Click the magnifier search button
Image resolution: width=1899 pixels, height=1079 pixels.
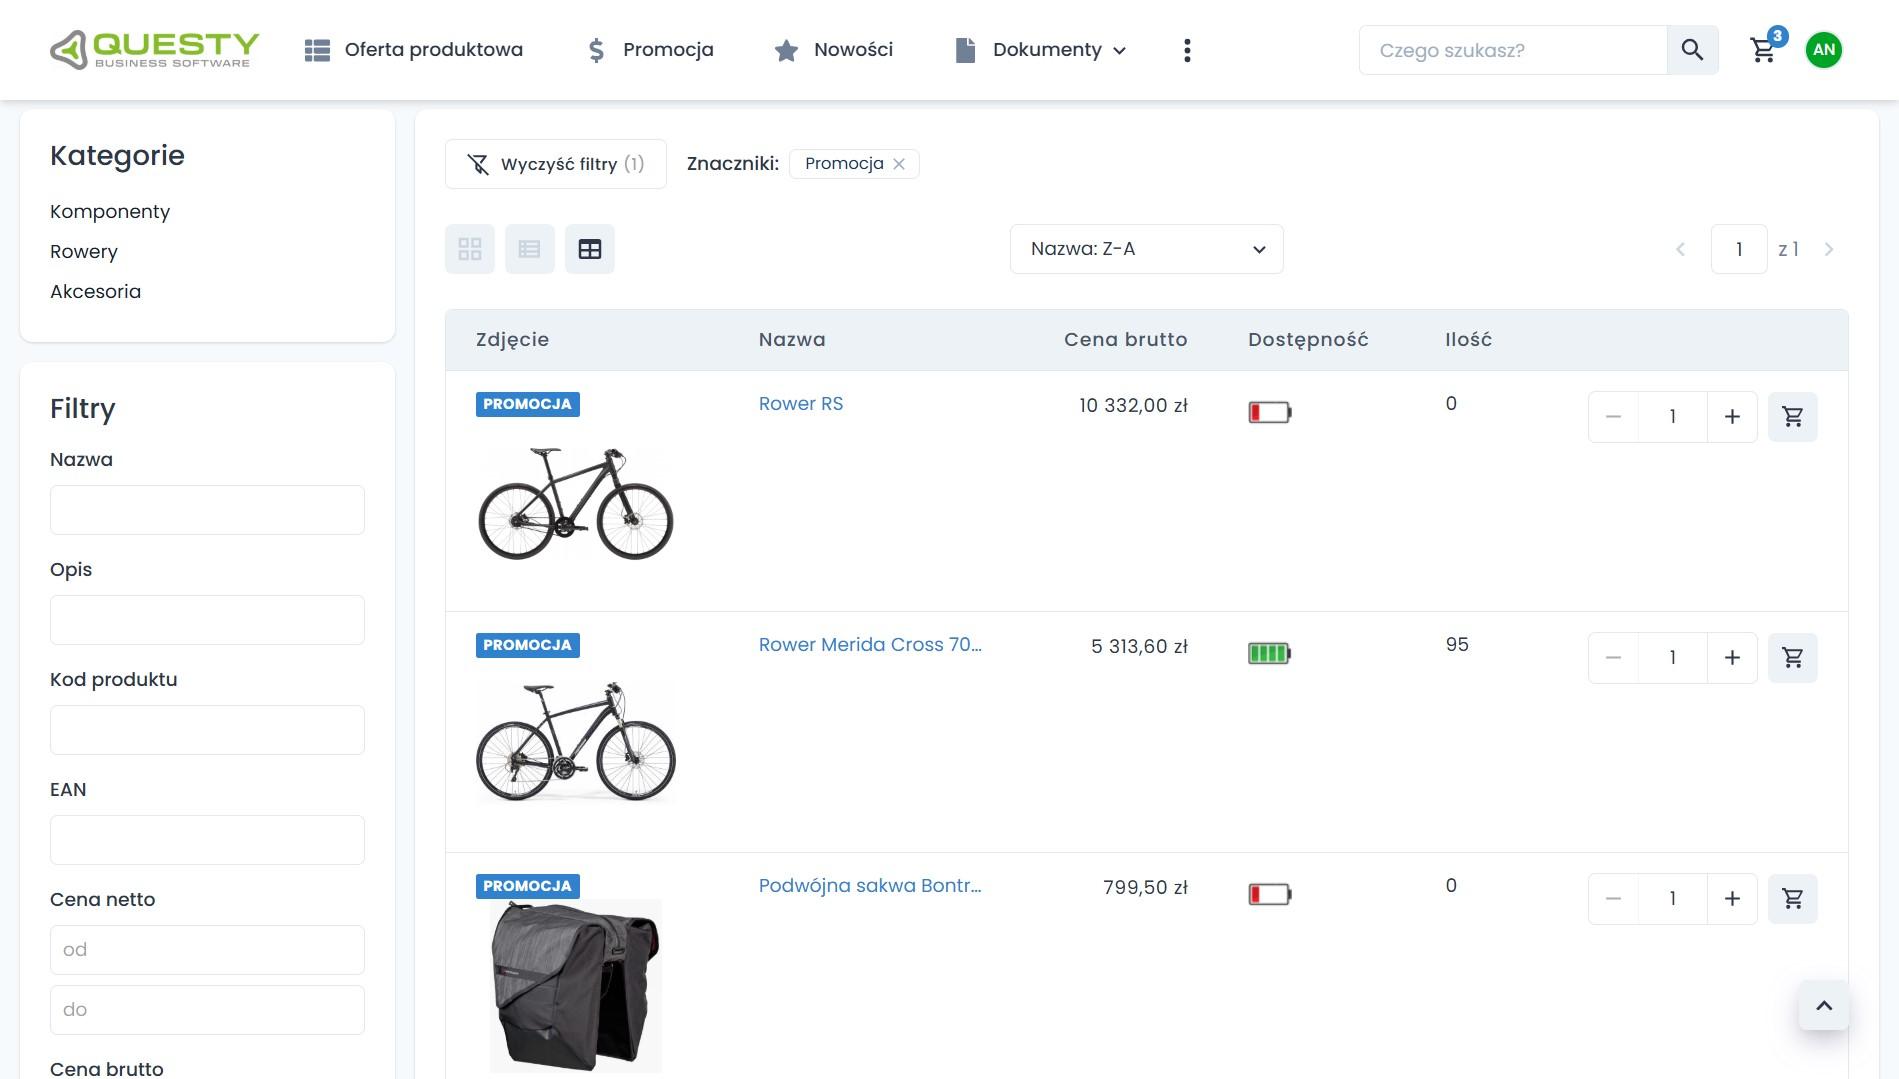click(x=1692, y=50)
